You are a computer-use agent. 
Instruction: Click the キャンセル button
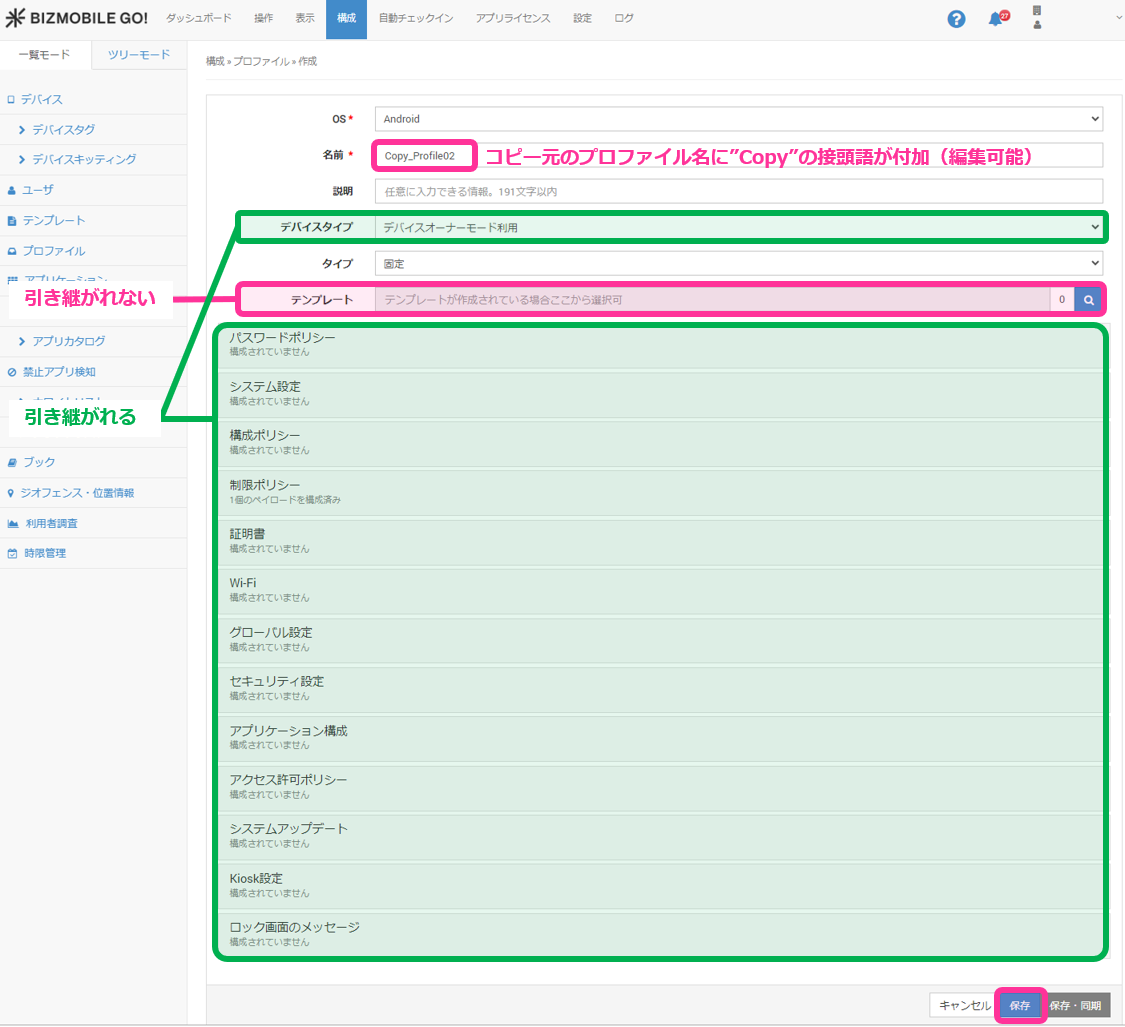point(962,1006)
